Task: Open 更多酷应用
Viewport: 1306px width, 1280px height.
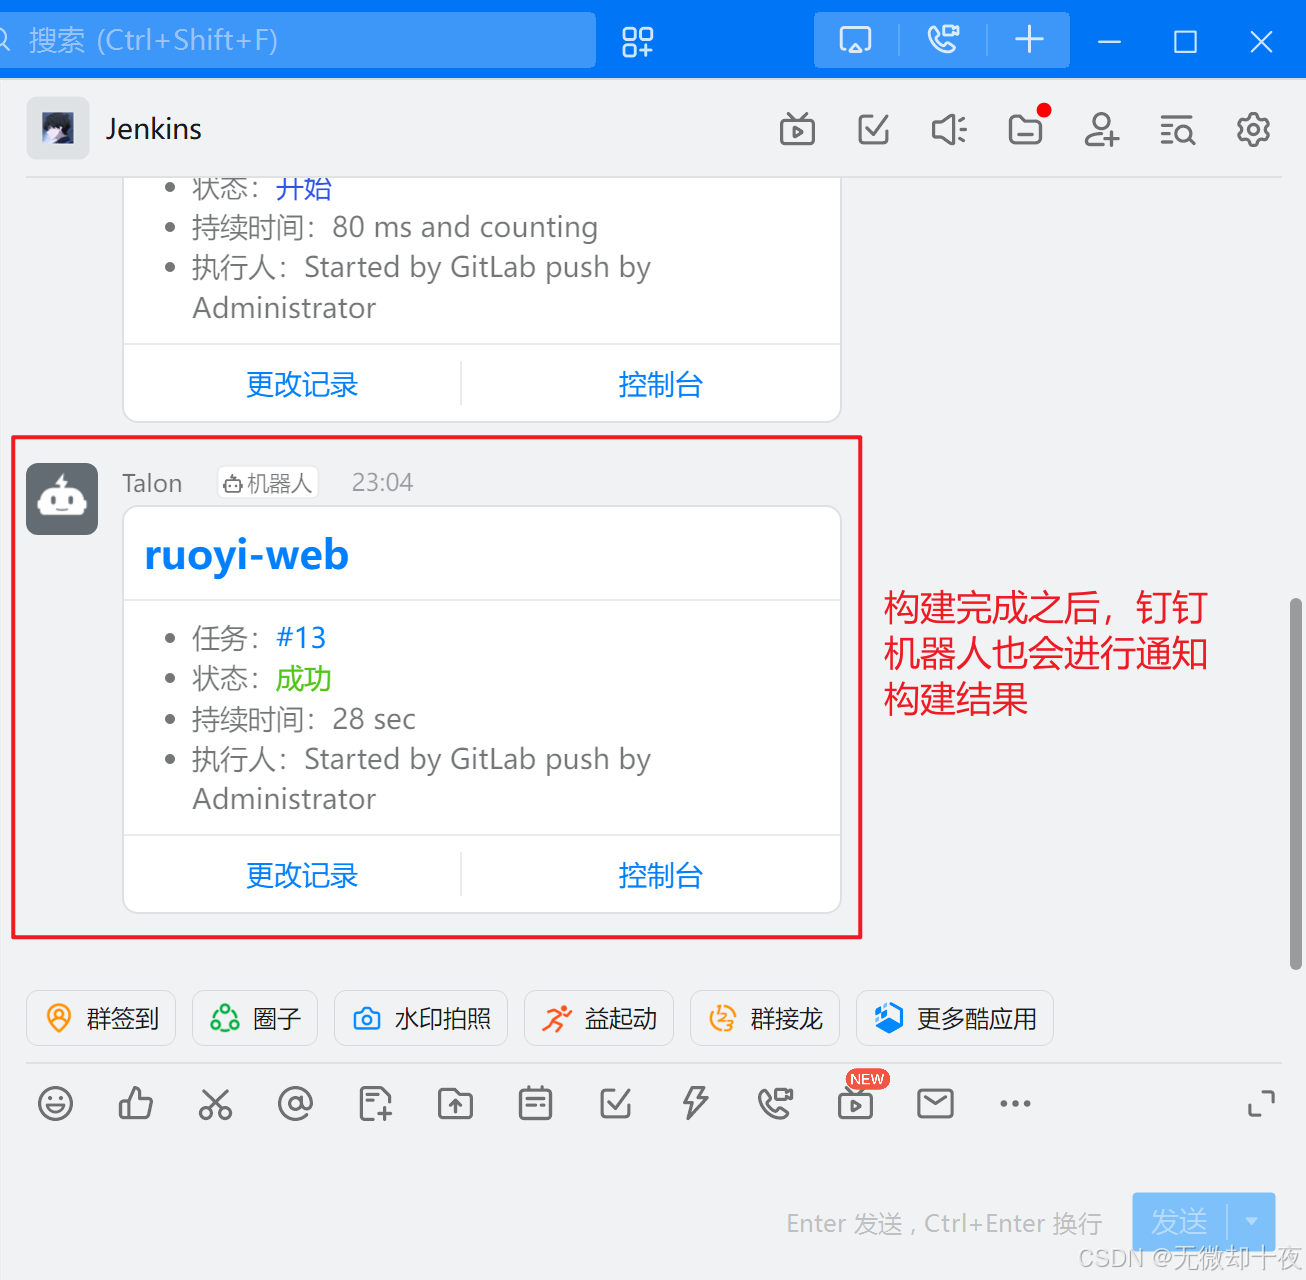Action: pos(955,1018)
